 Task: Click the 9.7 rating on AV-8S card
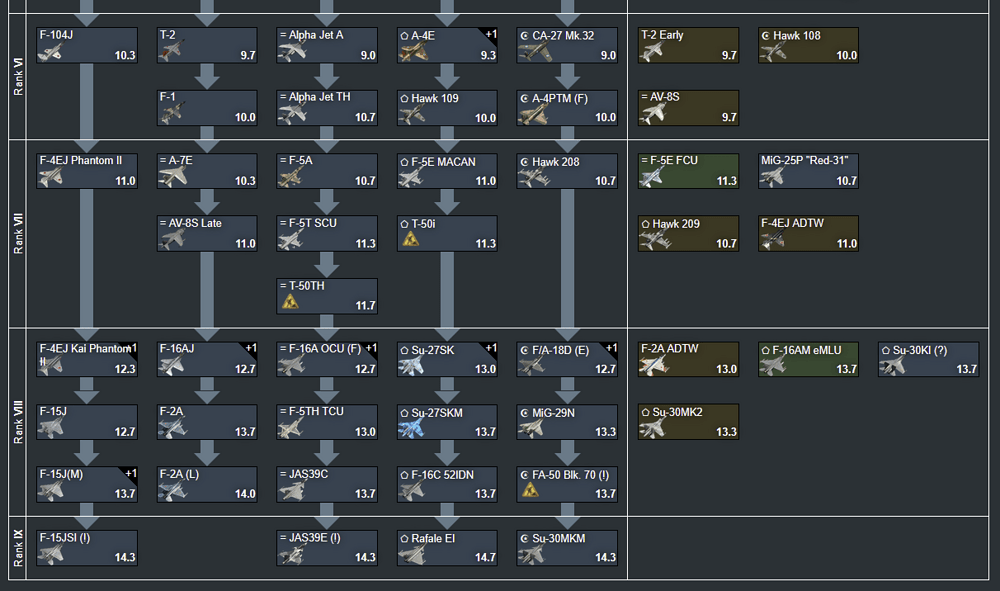(729, 117)
